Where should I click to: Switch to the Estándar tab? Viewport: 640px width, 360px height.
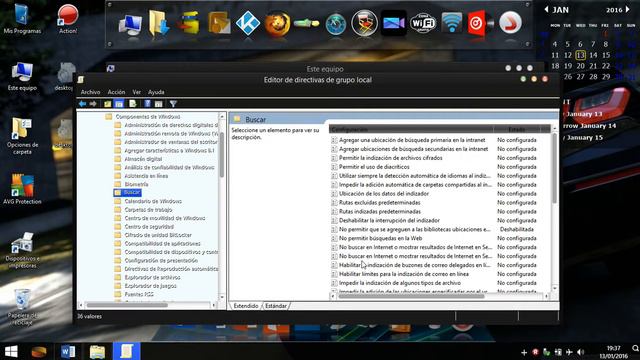coord(276,306)
